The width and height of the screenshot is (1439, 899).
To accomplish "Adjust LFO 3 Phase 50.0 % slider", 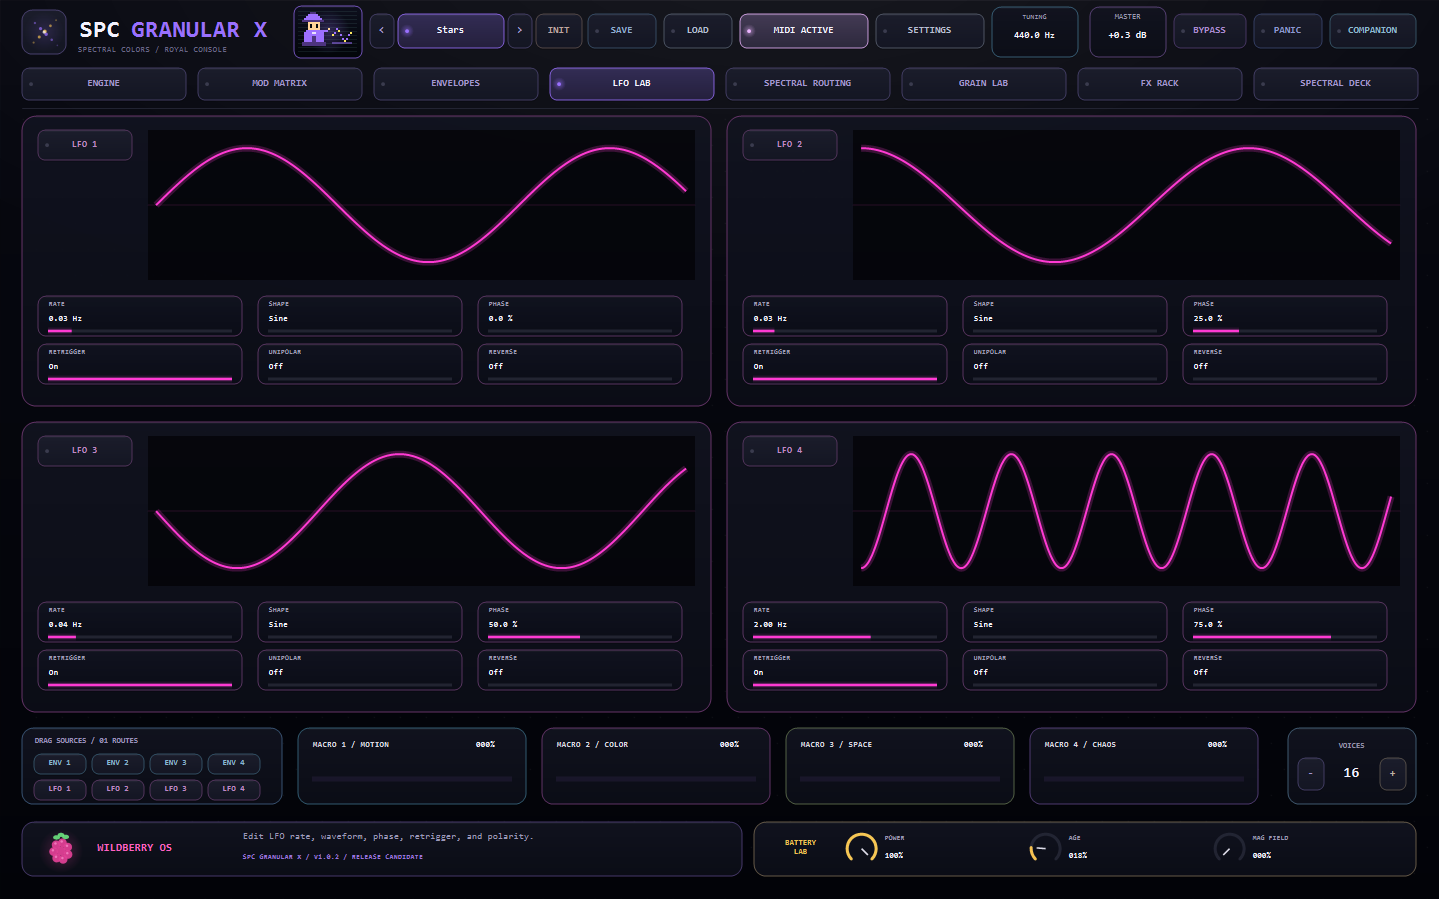I will pyautogui.click(x=580, y=622).
